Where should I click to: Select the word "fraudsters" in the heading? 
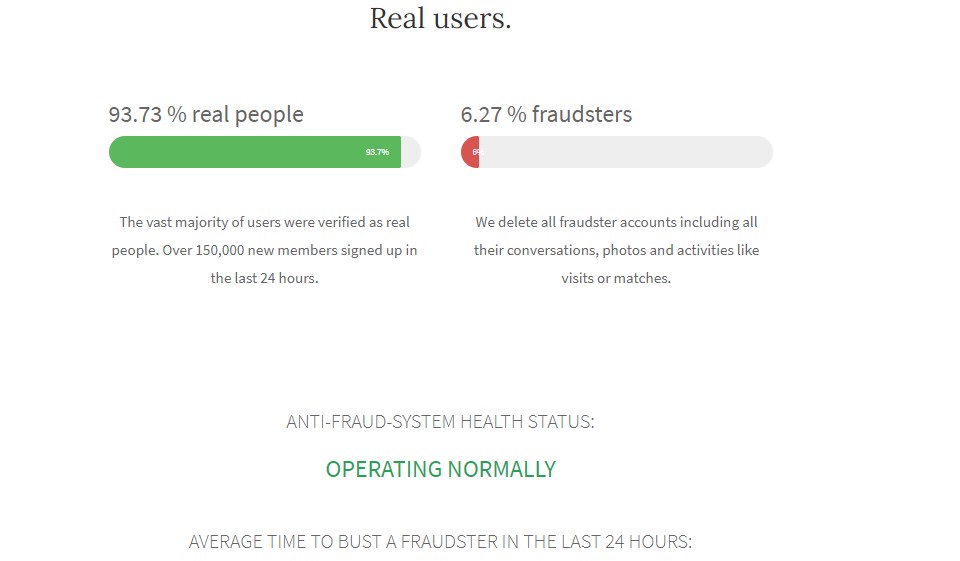point(582,115)
